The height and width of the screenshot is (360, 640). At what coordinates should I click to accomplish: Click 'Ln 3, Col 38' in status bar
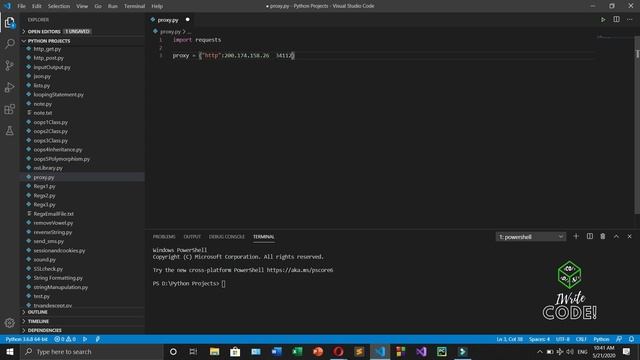(509, 339)
